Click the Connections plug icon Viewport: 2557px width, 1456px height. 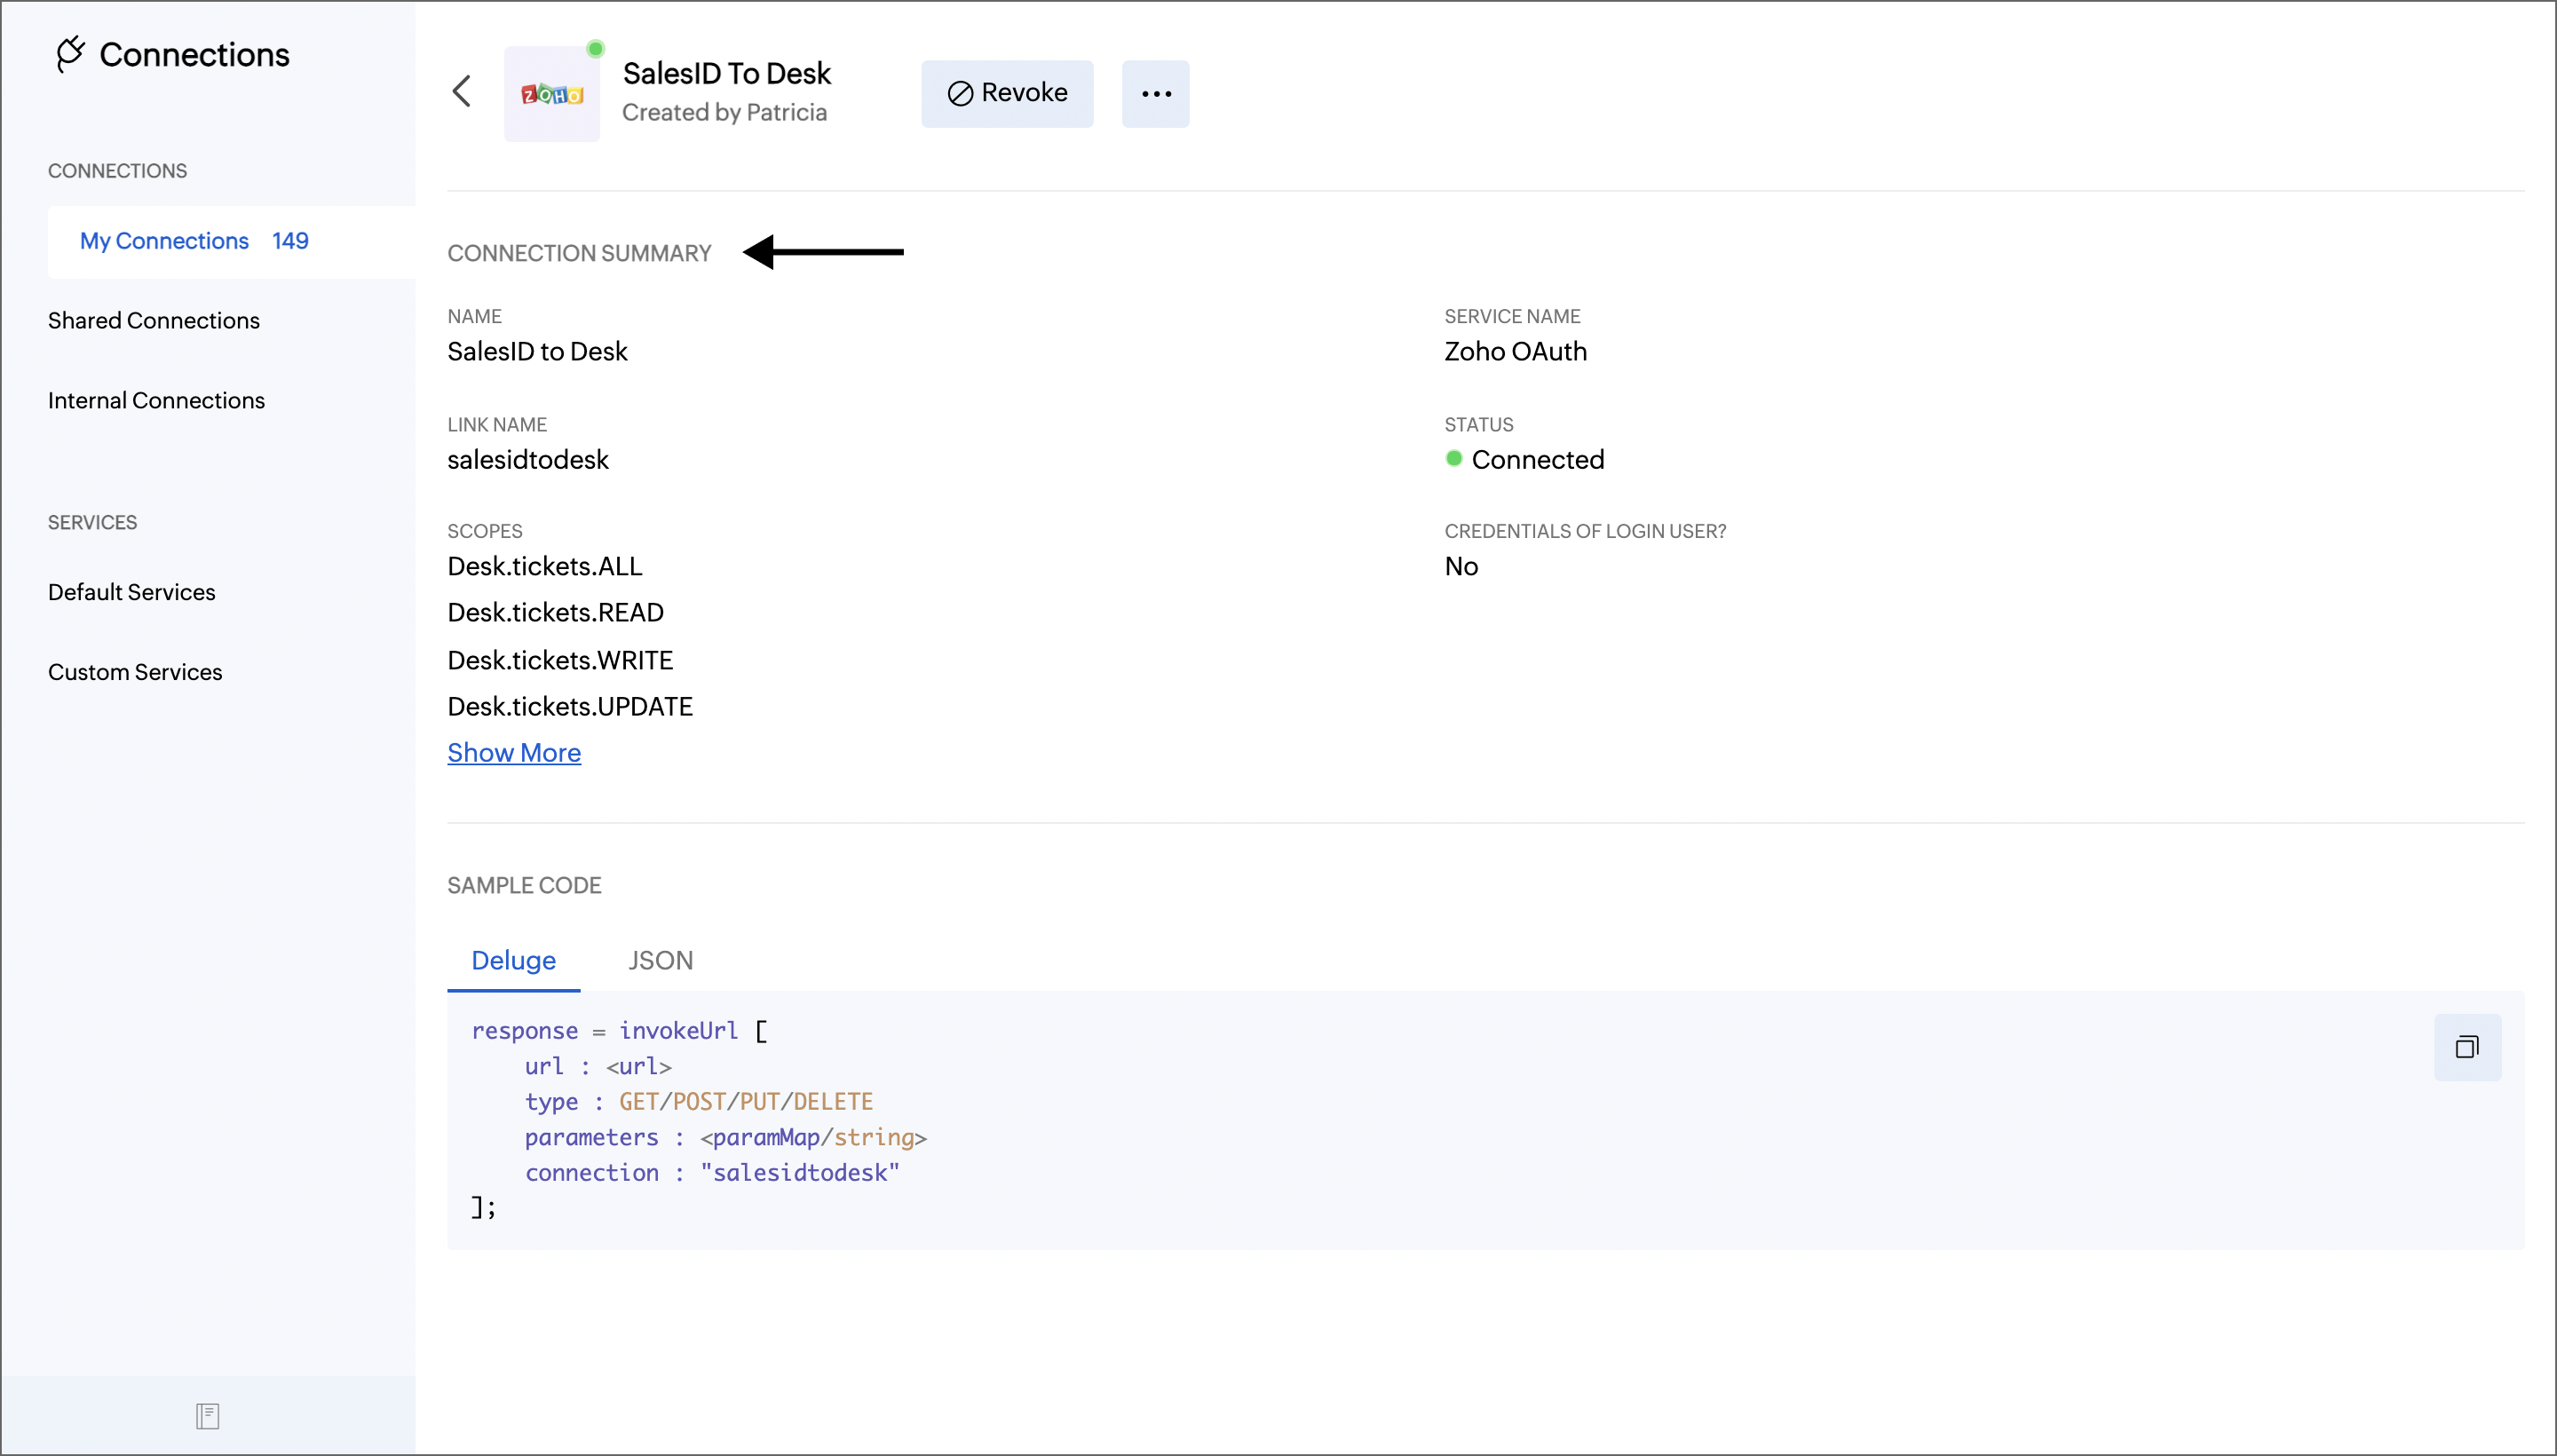click(70, 54)
